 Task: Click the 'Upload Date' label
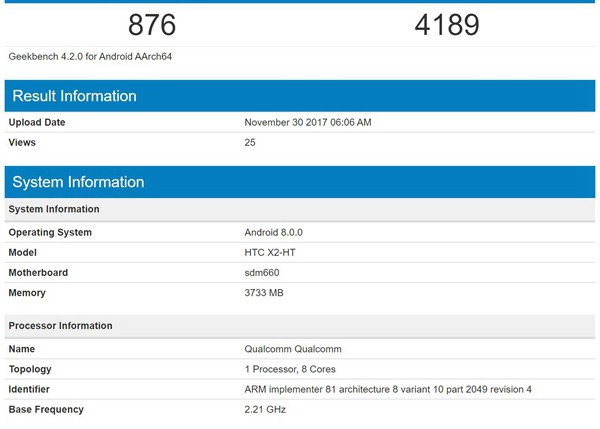coord(37,122)
